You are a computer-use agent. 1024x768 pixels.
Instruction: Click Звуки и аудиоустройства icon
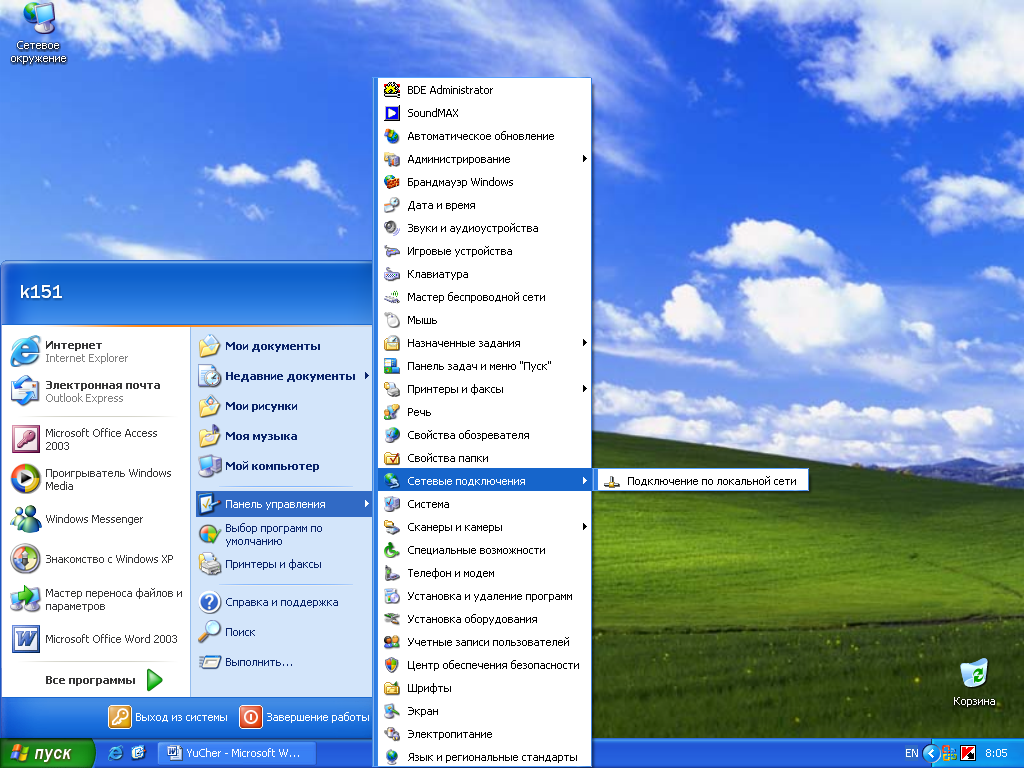pyautogui.click(x=392, y=228)
